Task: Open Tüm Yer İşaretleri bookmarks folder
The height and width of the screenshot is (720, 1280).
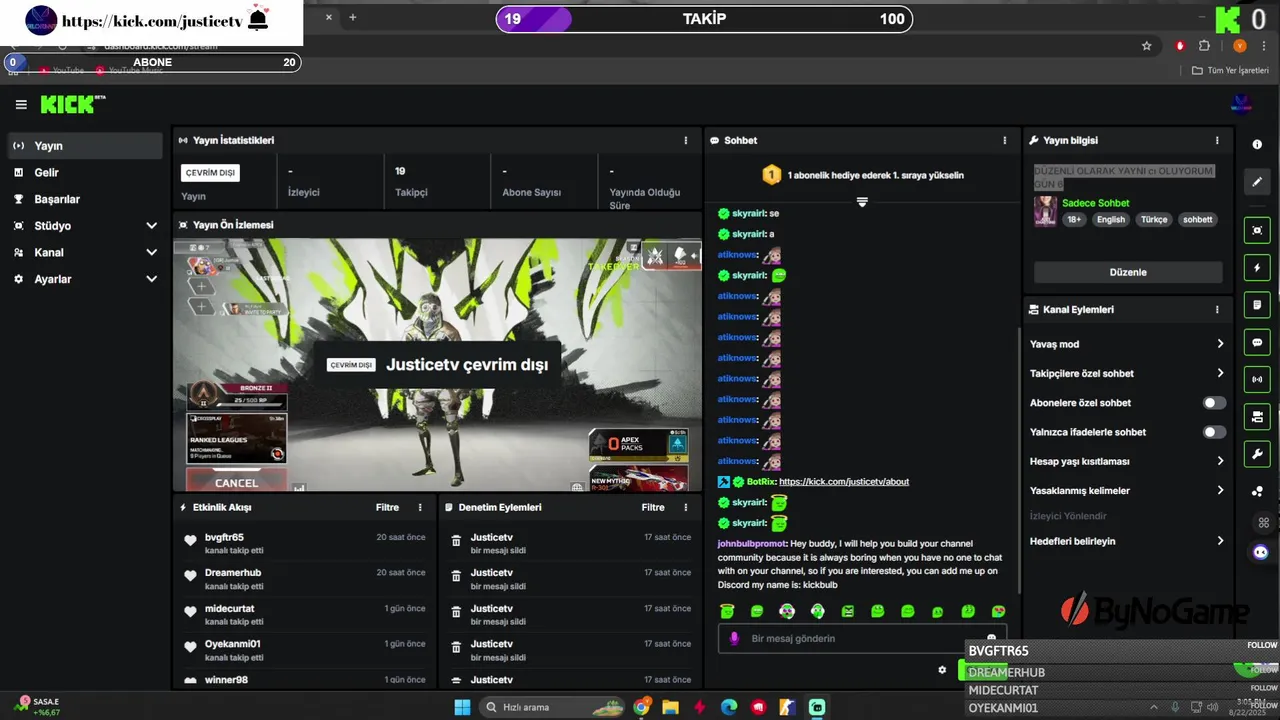Action: [1231, 70]
